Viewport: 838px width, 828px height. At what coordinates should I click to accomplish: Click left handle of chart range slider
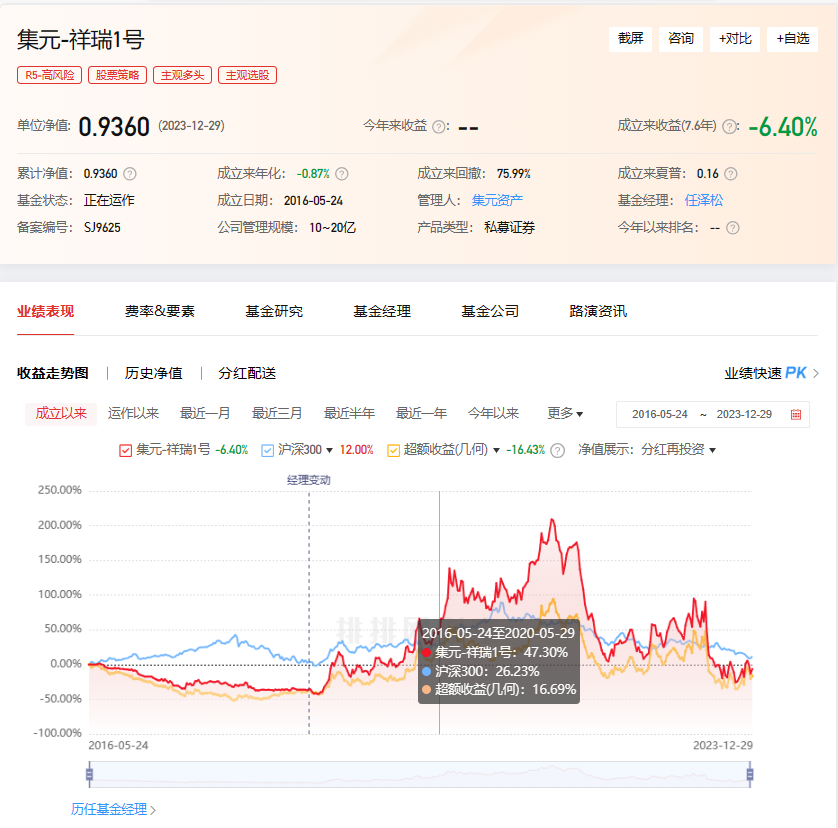pos(89,774)
